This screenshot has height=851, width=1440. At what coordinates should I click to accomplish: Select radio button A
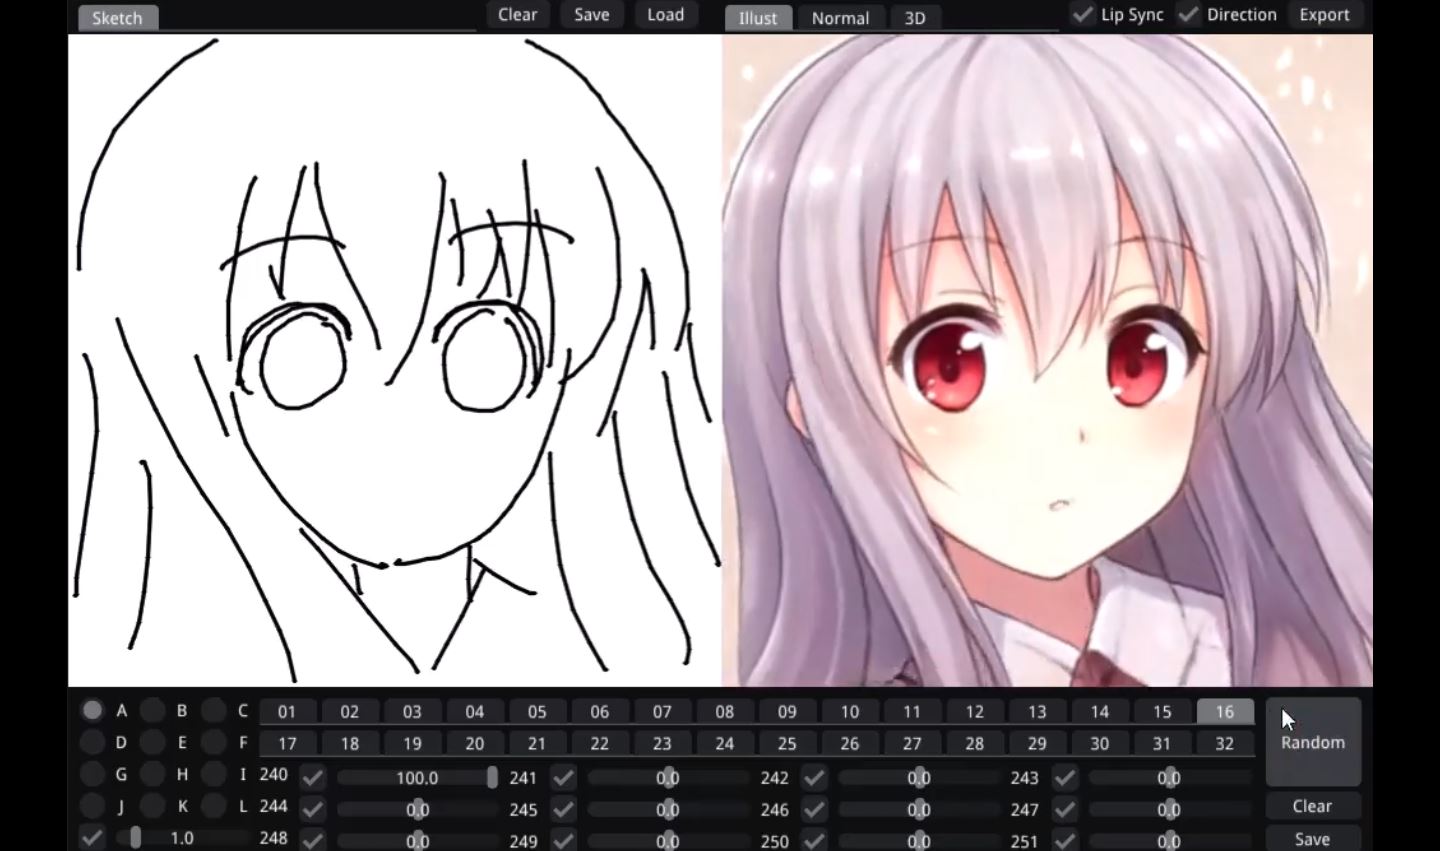tap(92, 710)
